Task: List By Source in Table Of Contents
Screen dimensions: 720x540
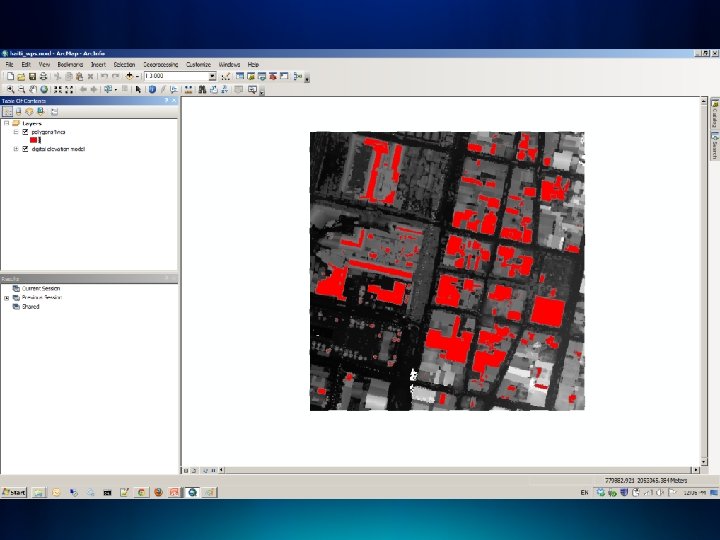Action: [x=18, y=112]
